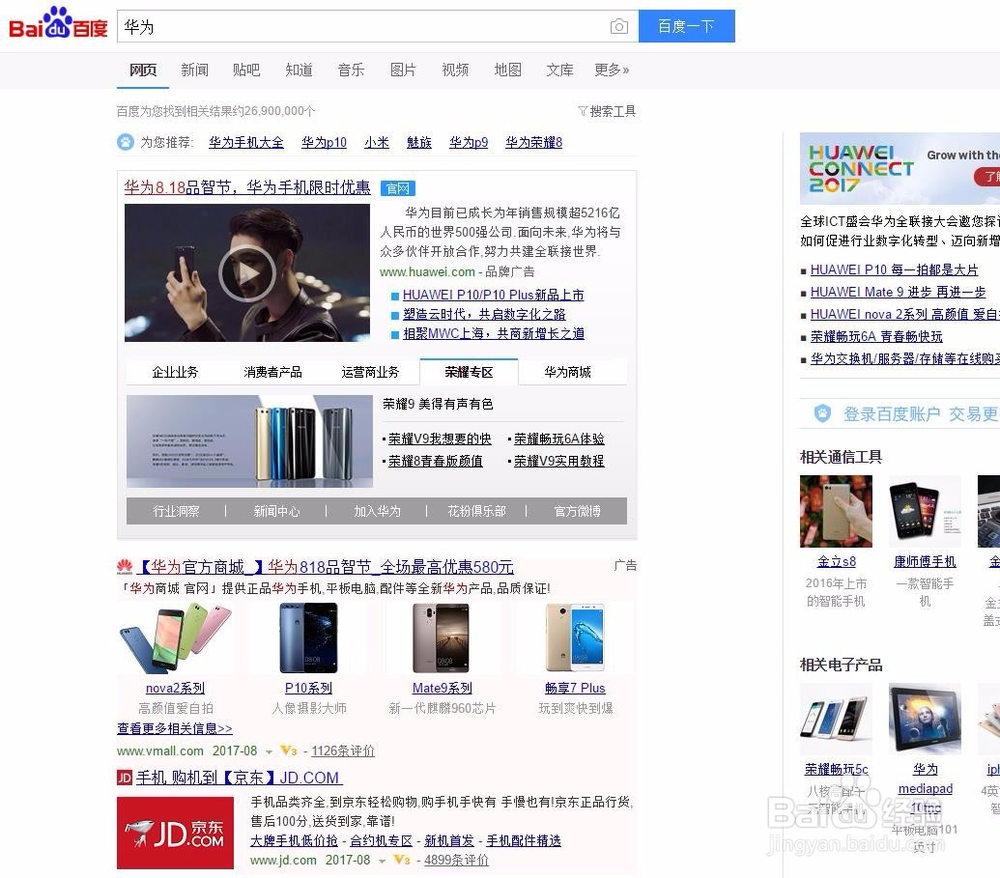
Task: Click Huawei logo icon beside 华为官方商城
Action: click(125, 566)
